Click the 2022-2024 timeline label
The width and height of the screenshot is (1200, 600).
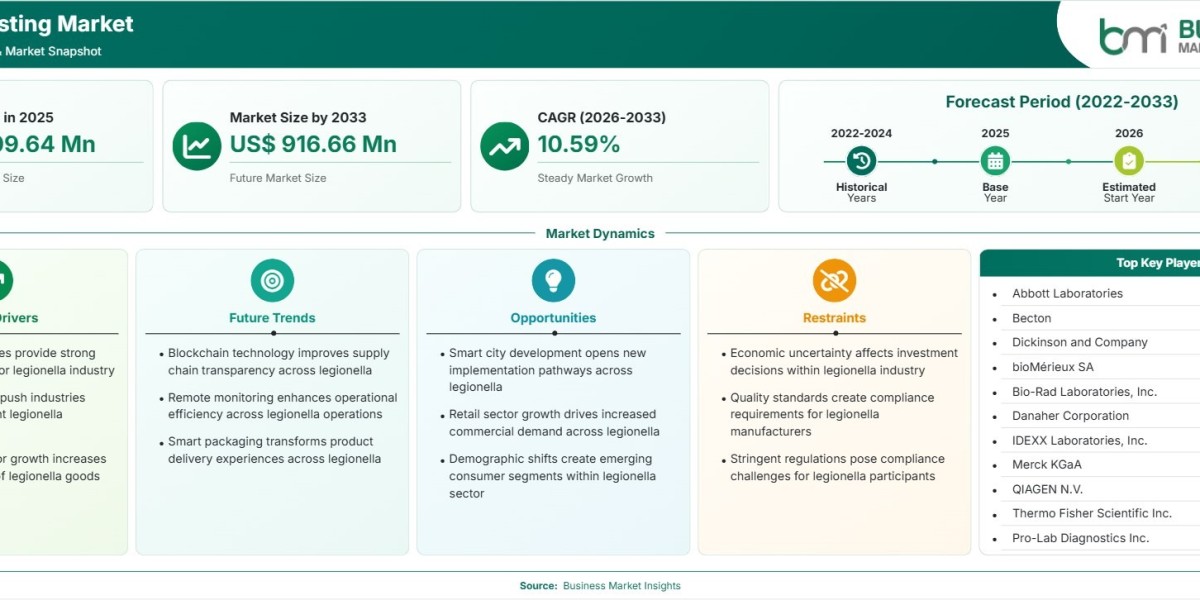[861, 133]
